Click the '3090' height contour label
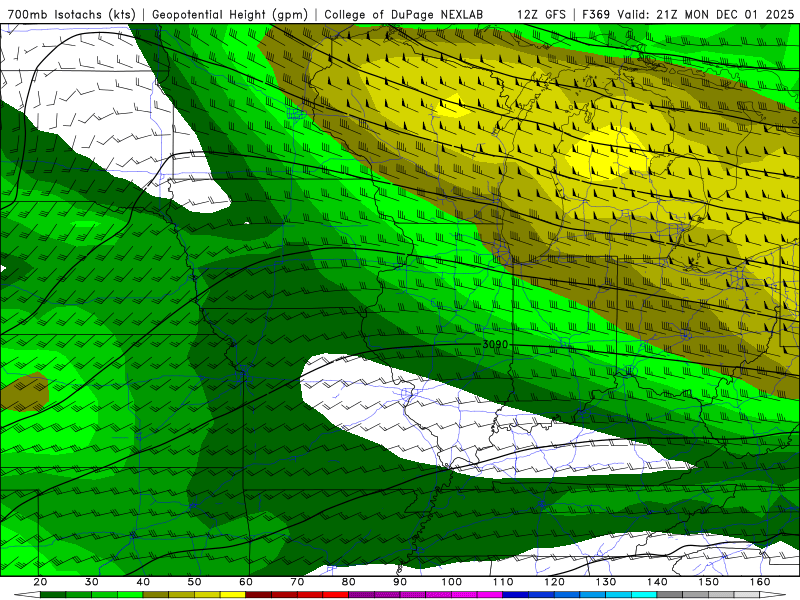Image resolution: width=800 pixels, height=600 pixels. (x=495, y=344)
